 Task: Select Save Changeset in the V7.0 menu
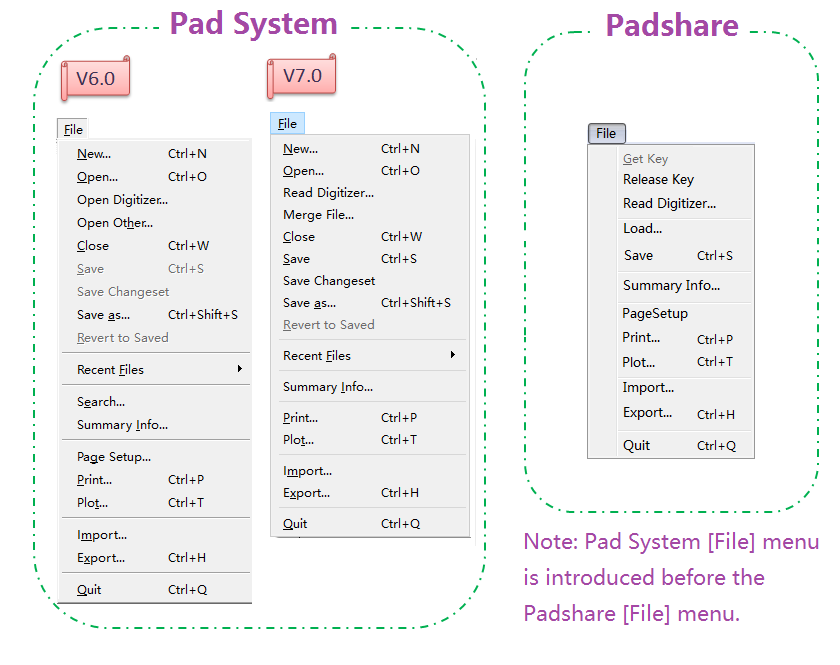point(329,281)
